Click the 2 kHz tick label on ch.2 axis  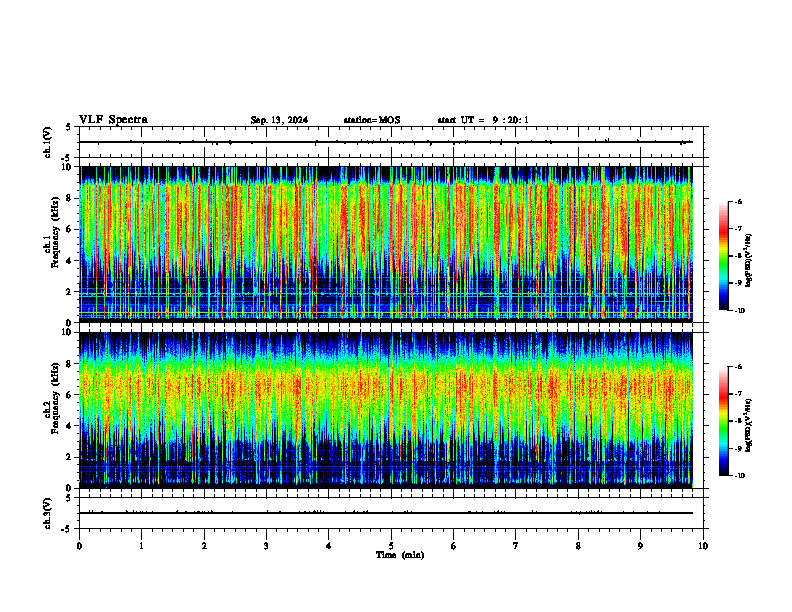tap(69, 457)
